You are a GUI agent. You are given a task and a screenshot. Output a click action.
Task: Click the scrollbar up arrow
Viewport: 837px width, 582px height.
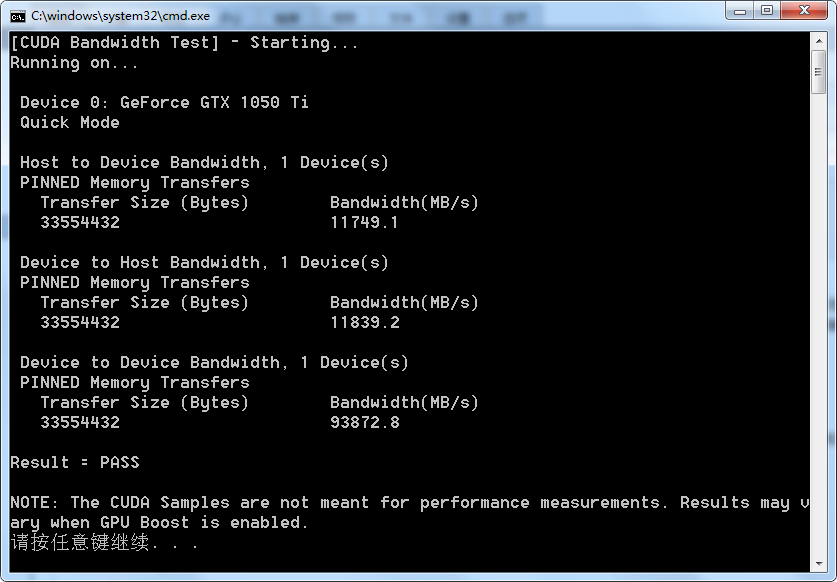[x=818, y=41]
